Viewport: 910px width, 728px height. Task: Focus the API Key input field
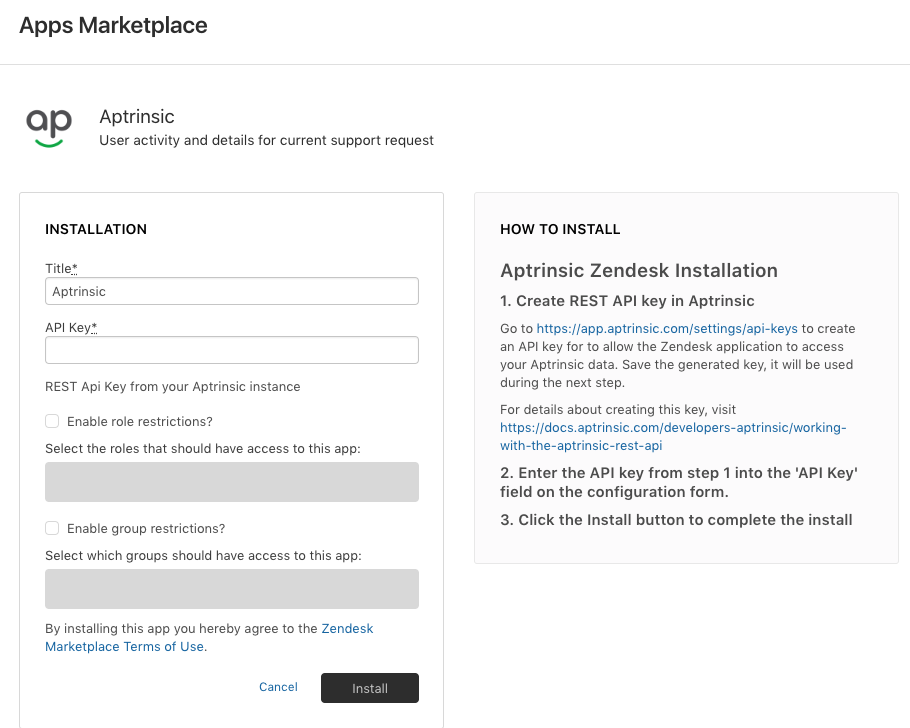(232, 350)
